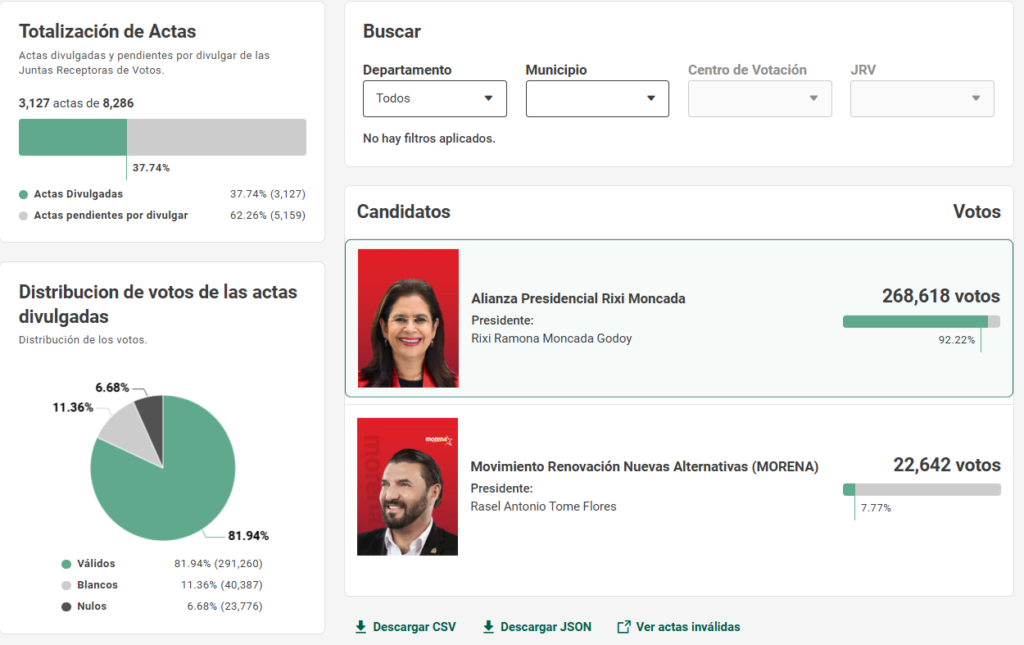This screenshot has height=645, width=1024.
Task: Click the gray Actas pendientes legend dot
Action: (24, 216)
